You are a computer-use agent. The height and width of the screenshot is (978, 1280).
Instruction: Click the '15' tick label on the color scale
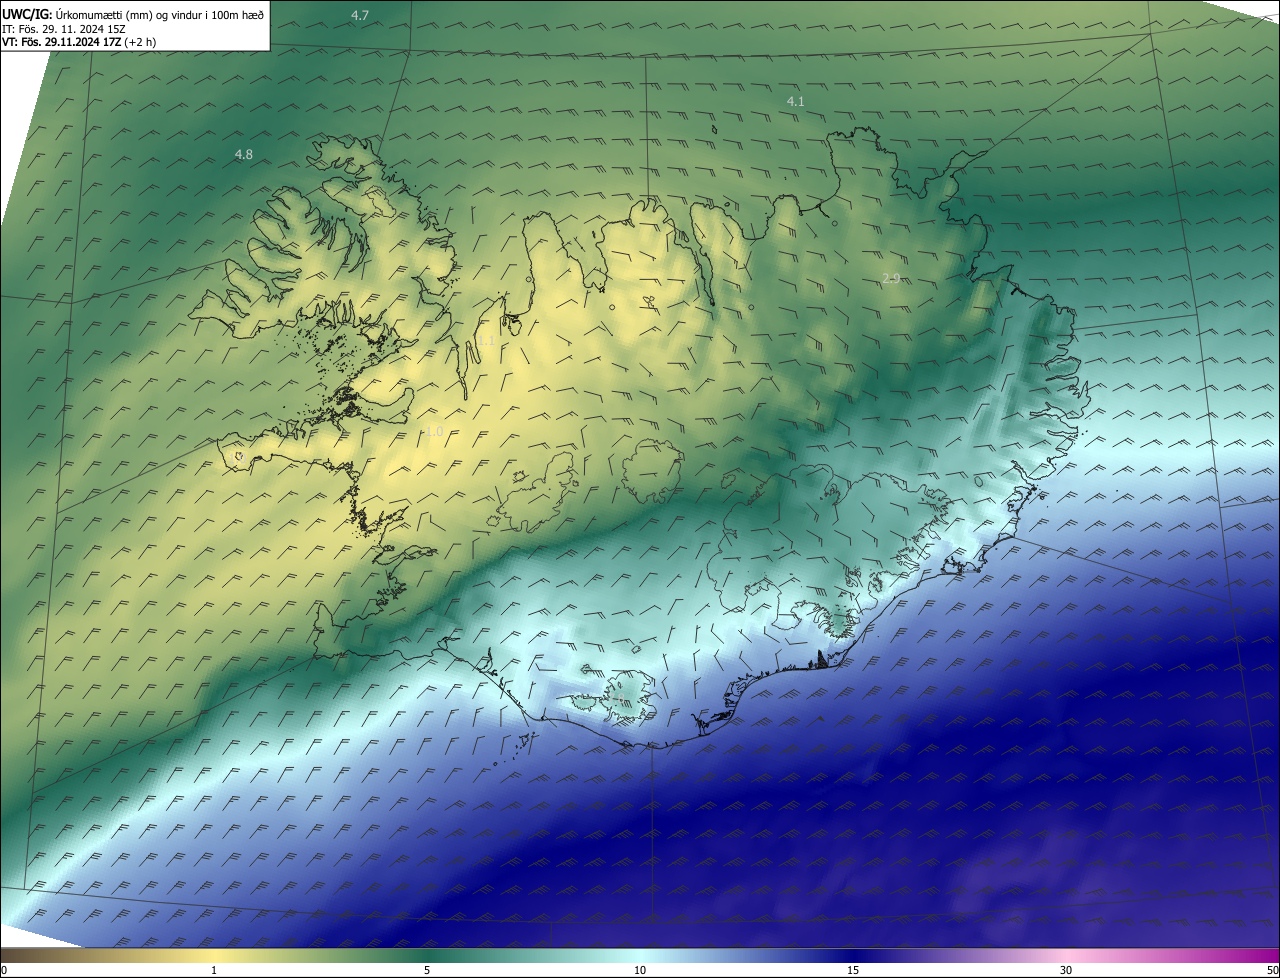853,970
